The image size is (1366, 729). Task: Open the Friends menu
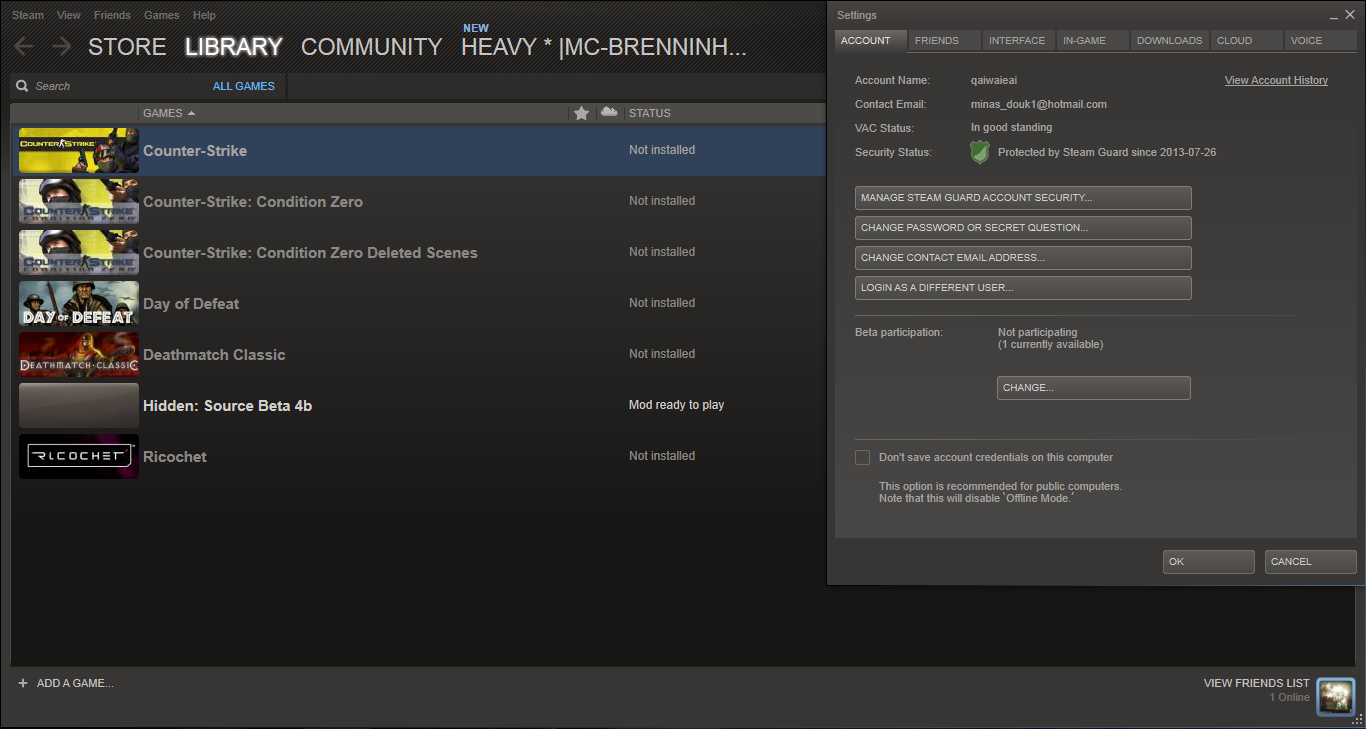(112, 16)
